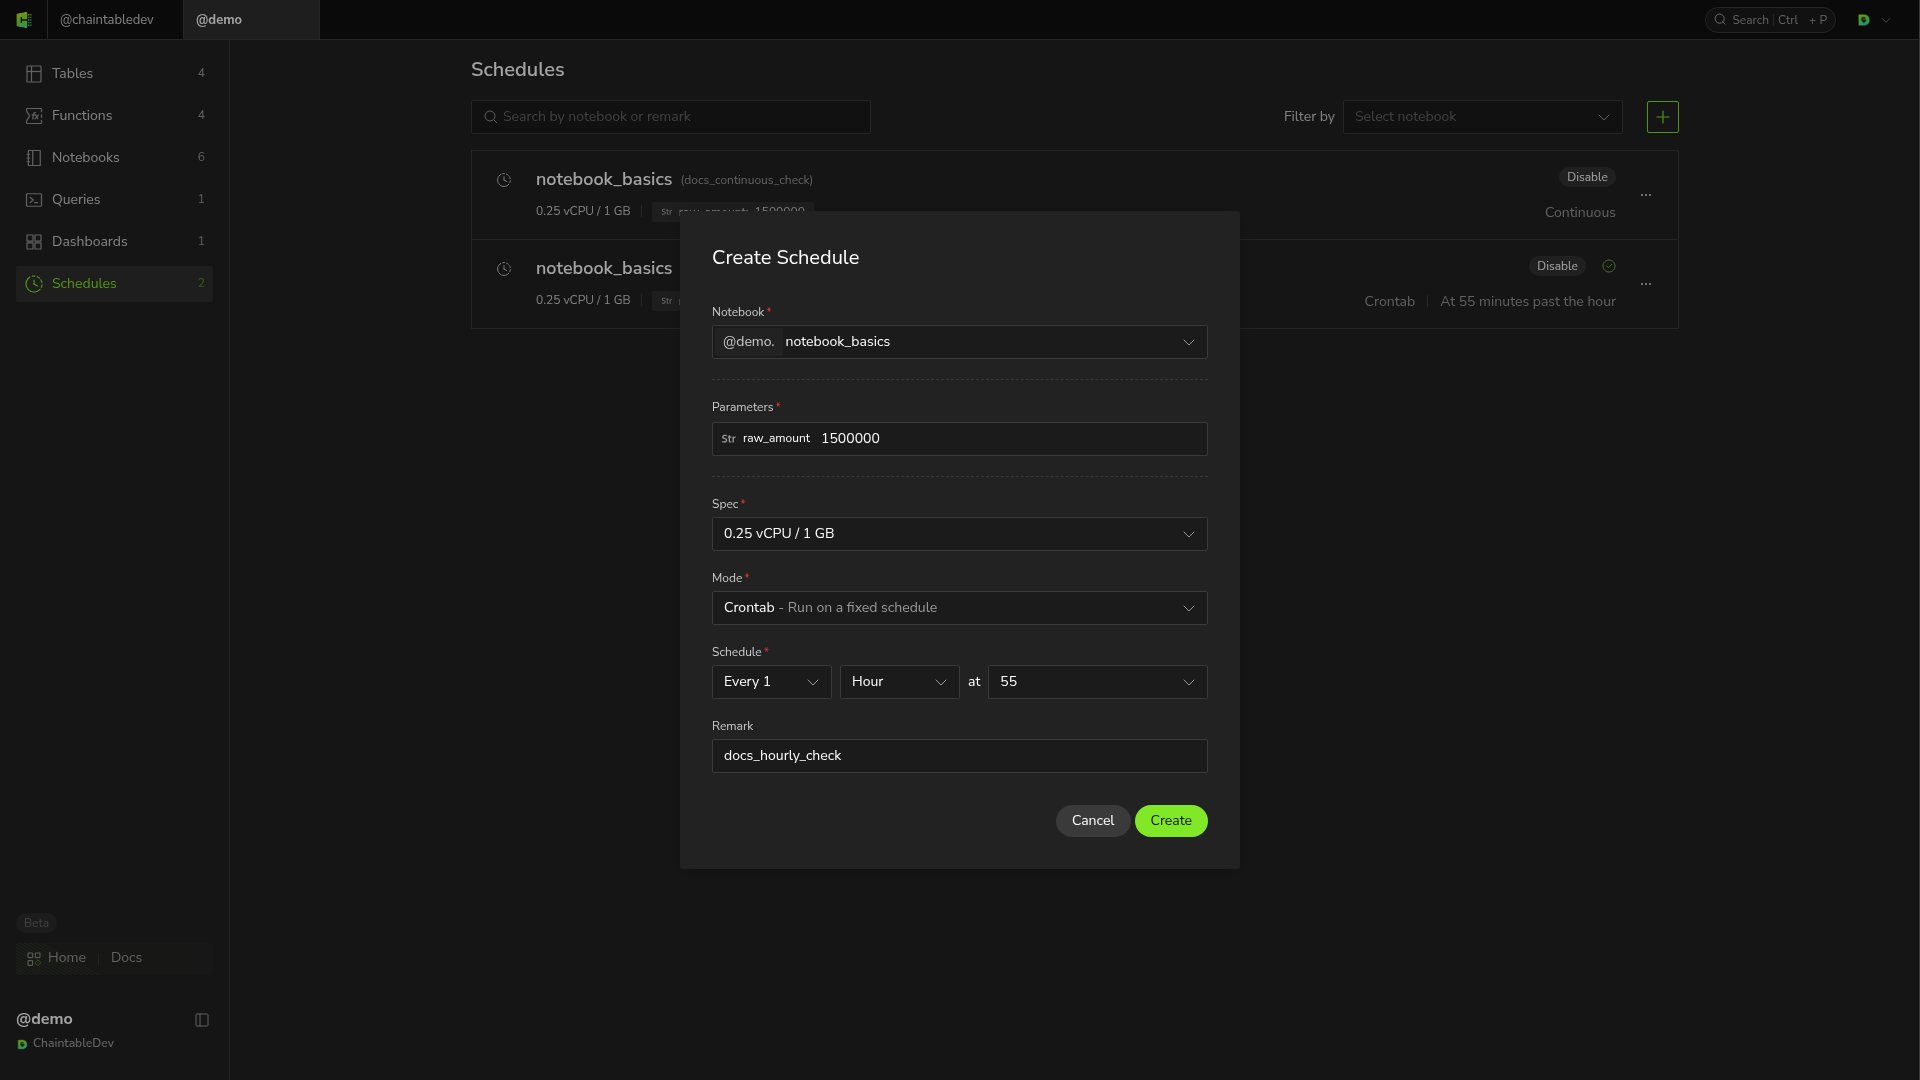Click the Home grid icon
The image size is (1920, 1080).
click(34, 958)
